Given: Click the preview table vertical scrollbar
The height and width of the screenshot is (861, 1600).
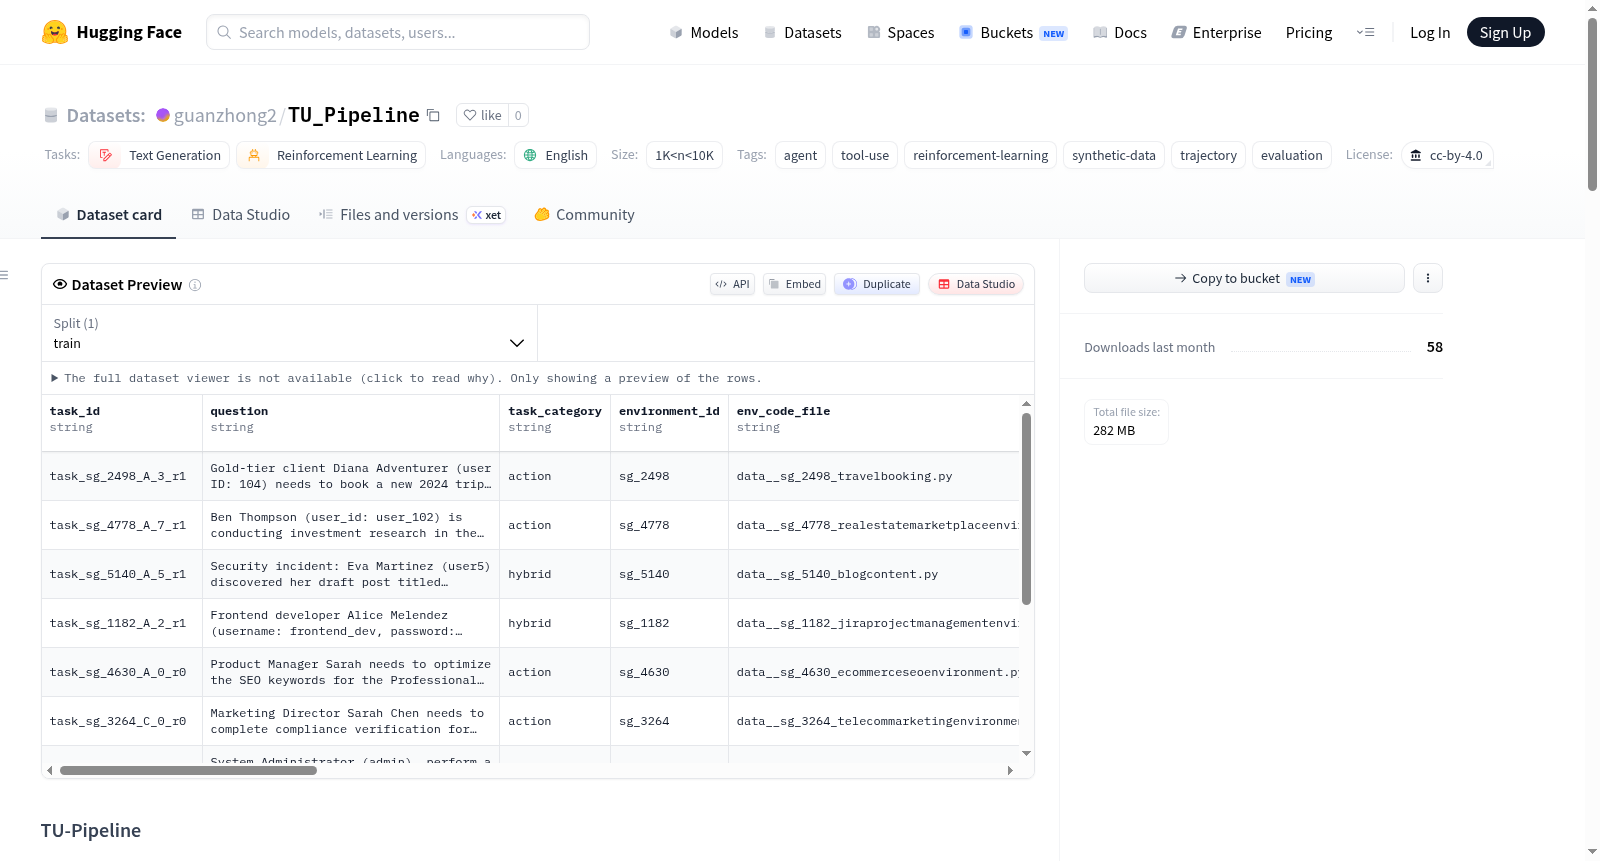Looking at the screenshot, I should pyautogui.click(x=1026, y=509).
